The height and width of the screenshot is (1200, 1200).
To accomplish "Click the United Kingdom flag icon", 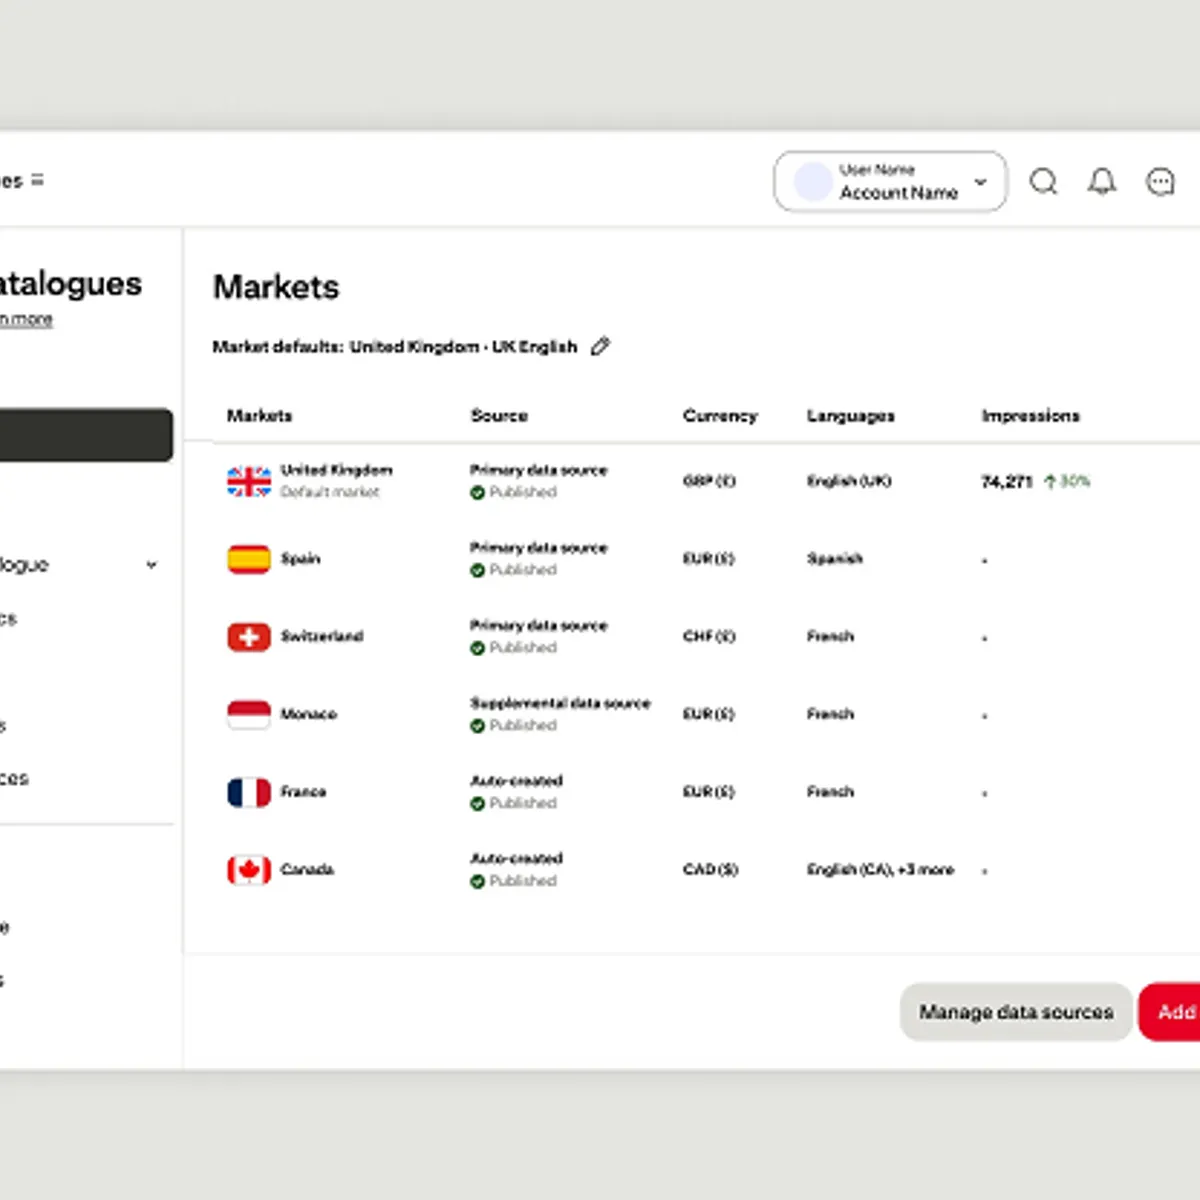I will (249, 481).
